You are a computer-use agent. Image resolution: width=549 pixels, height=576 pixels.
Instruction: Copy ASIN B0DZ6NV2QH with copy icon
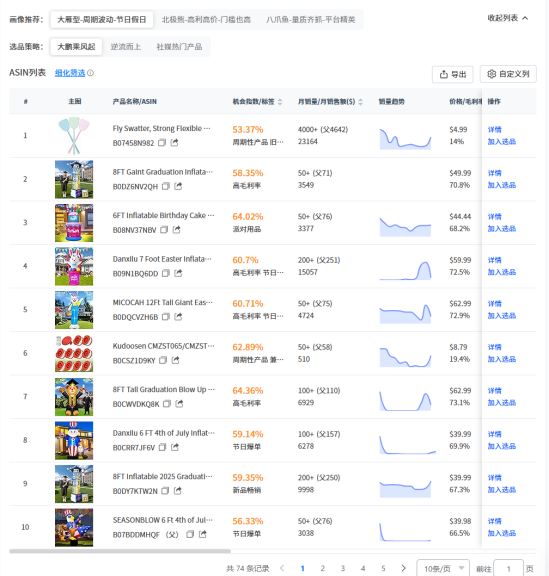tap(166, 186)
